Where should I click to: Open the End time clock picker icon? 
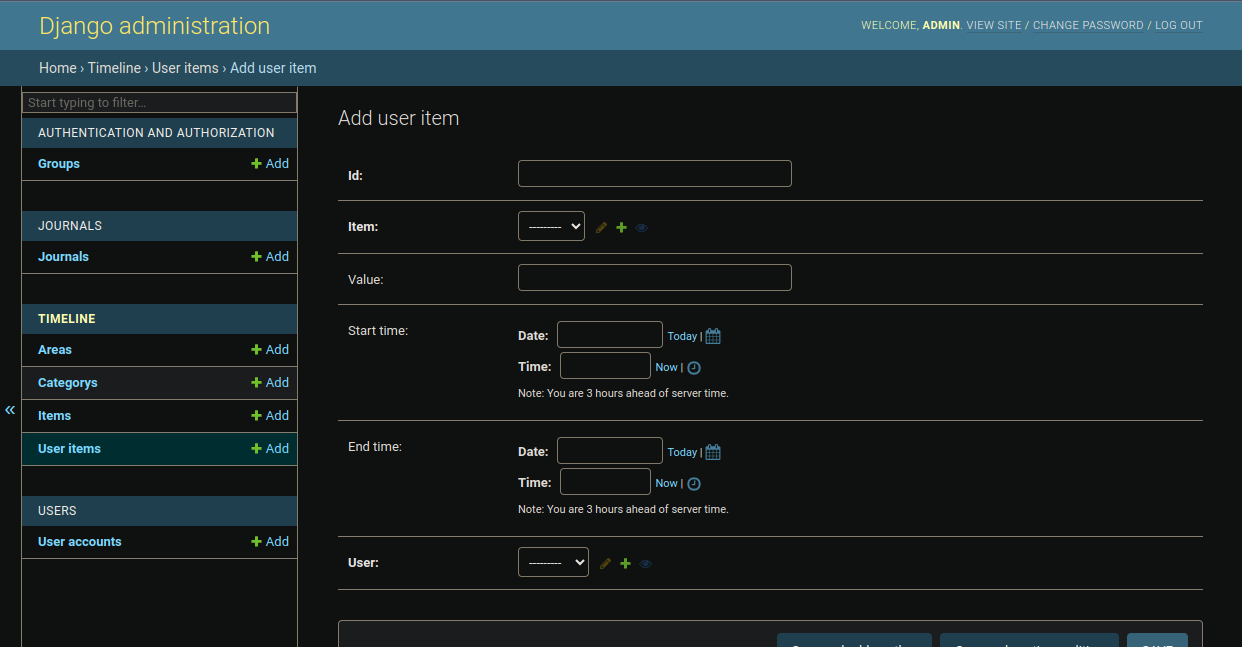point(694,484)
